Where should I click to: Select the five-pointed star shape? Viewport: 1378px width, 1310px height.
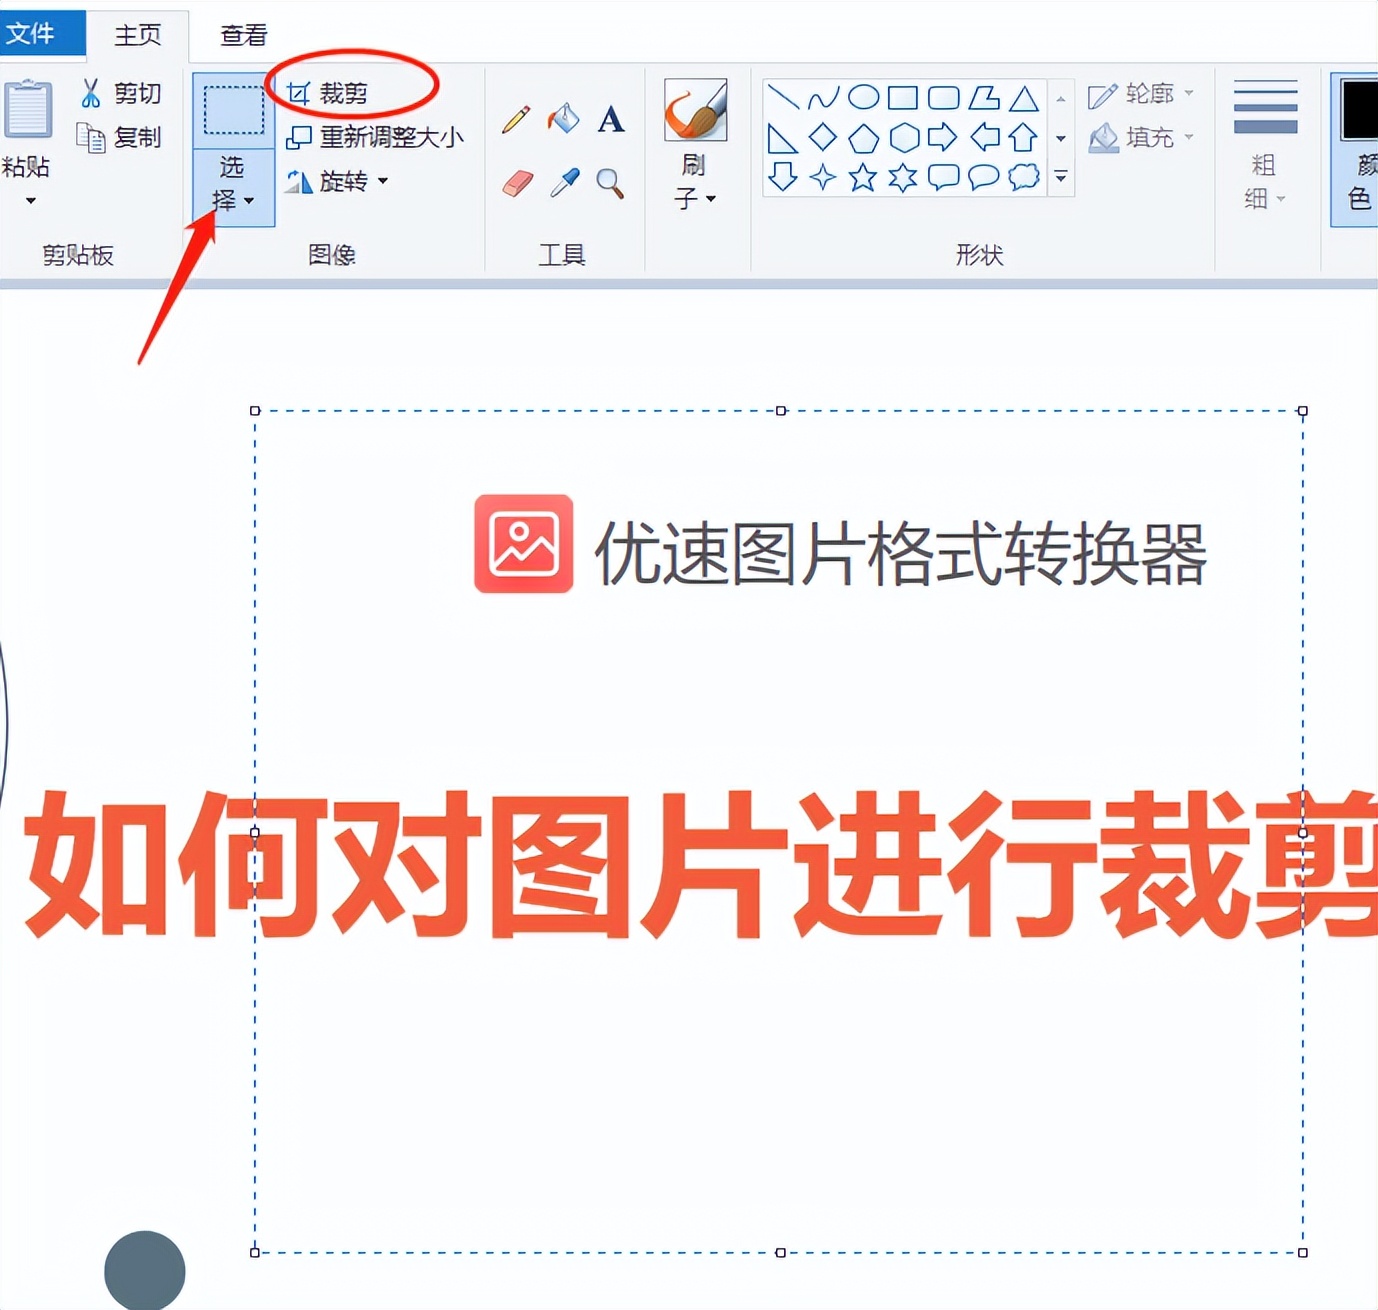tap(863, 177)
